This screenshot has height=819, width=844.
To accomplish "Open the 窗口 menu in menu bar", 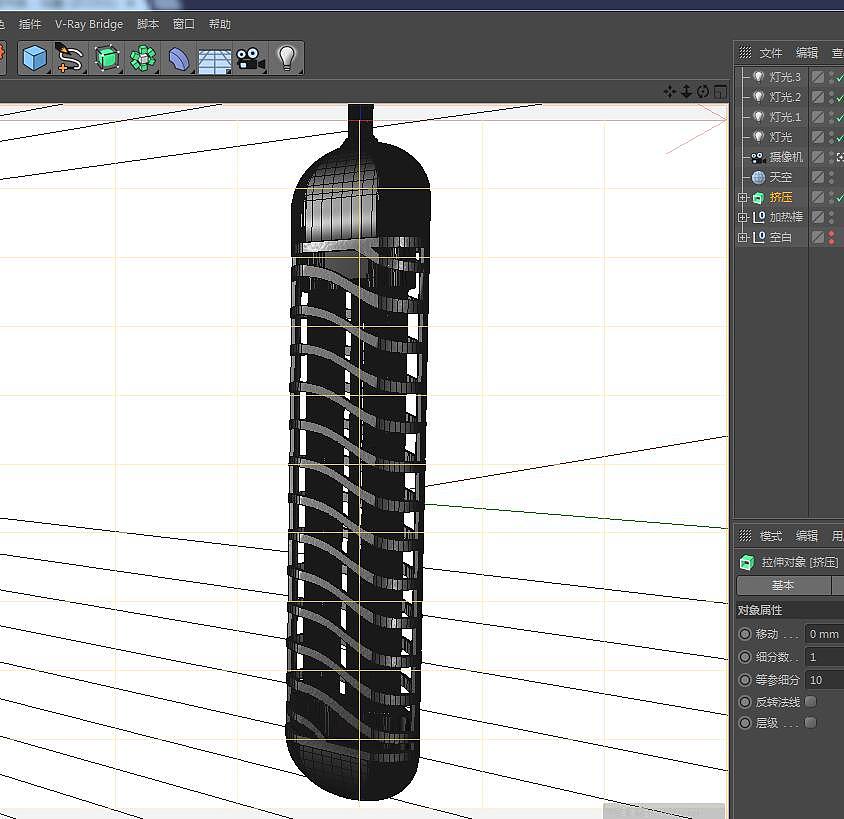I will (x=183, y=24).
